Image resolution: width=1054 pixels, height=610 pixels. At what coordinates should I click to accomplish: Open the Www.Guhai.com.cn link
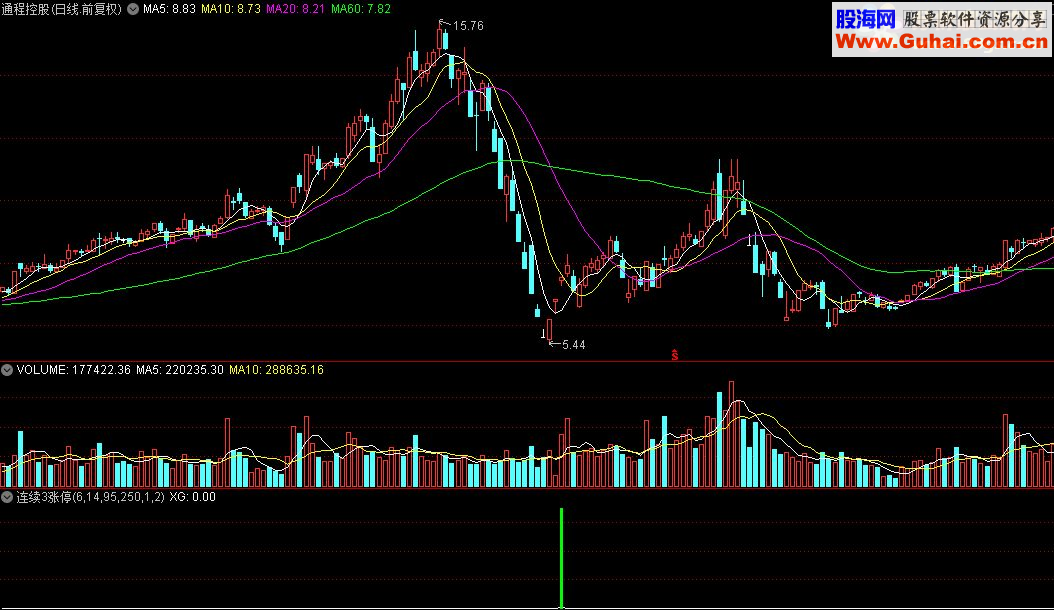941,42
